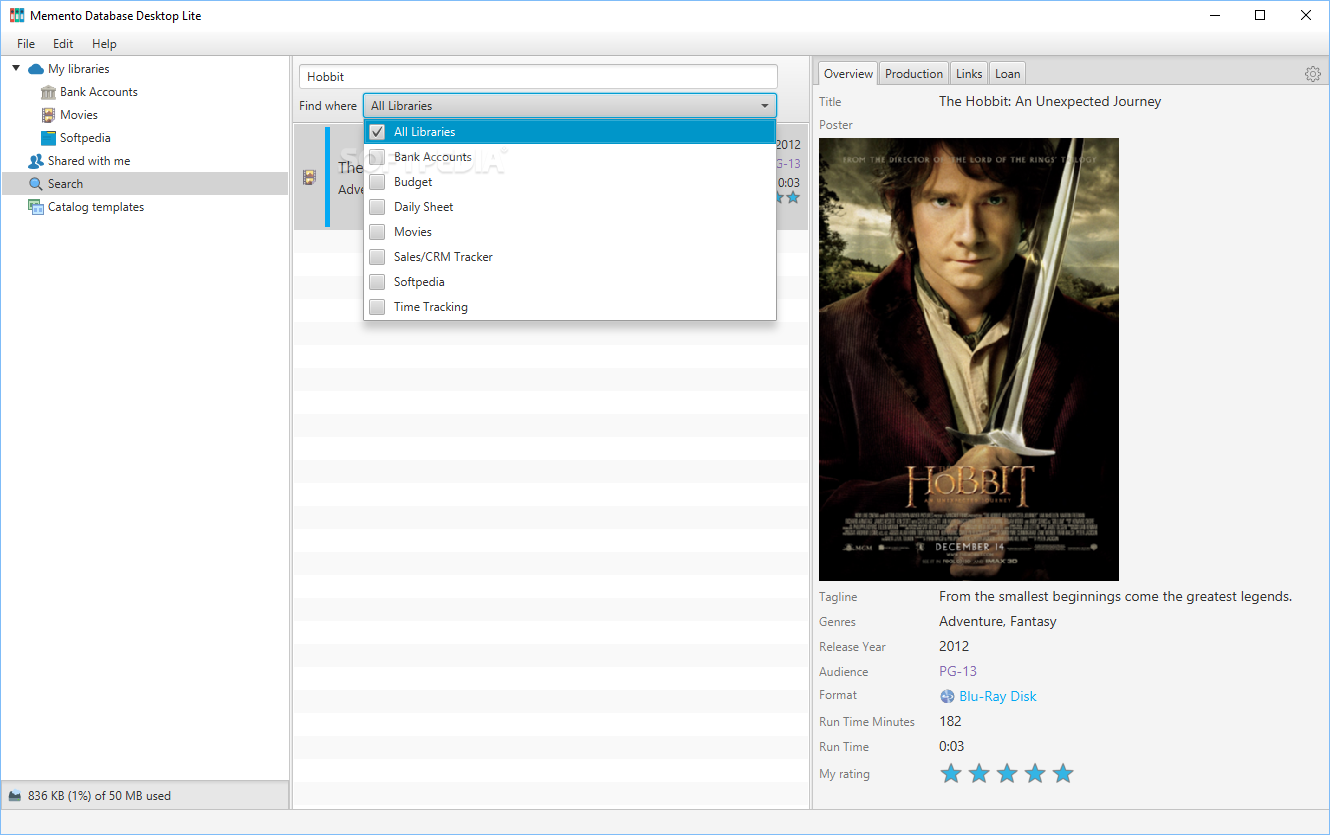The height and width of the screenshot is (835, 1330).
Task: Set My rating to five stars
Action: tap(1063, 773)
